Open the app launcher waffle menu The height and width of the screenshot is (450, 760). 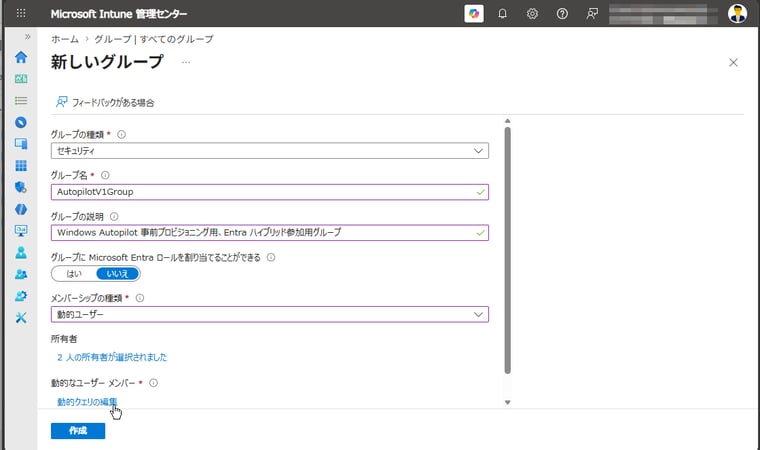click(x=21, y=14)
